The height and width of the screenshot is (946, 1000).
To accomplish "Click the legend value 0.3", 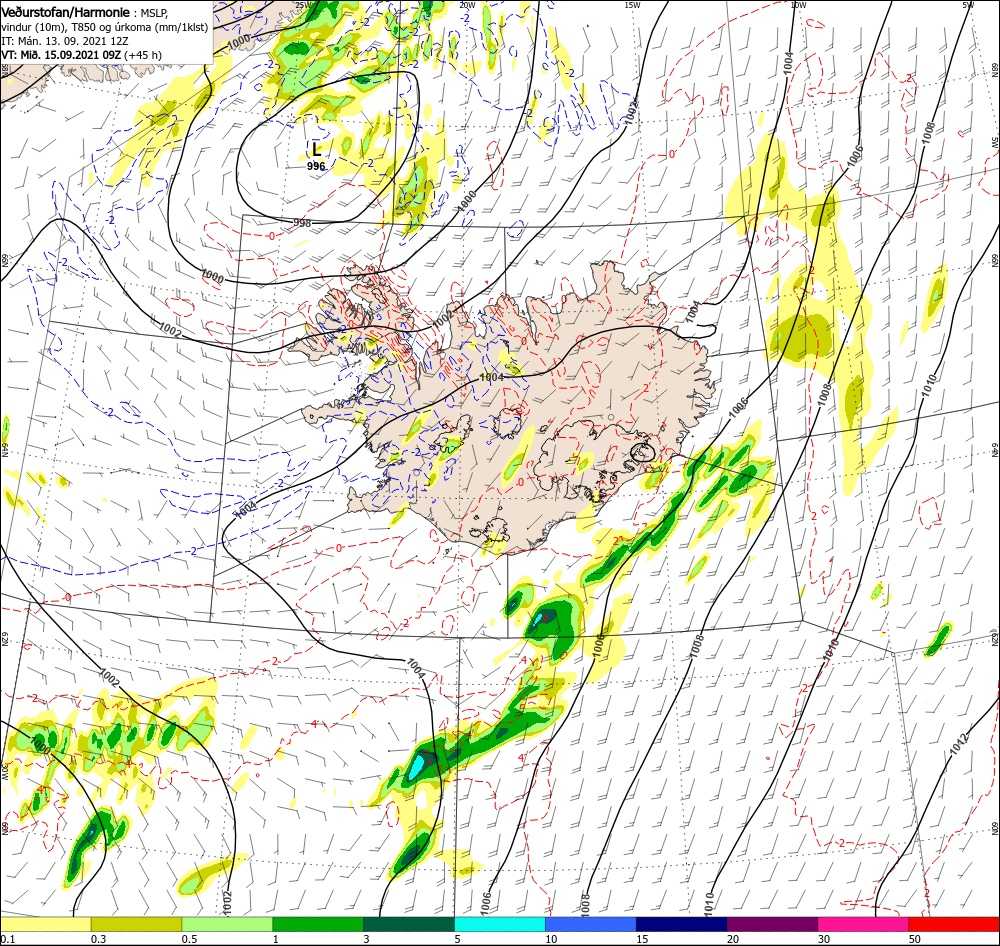I will click(x=99, y=939).
